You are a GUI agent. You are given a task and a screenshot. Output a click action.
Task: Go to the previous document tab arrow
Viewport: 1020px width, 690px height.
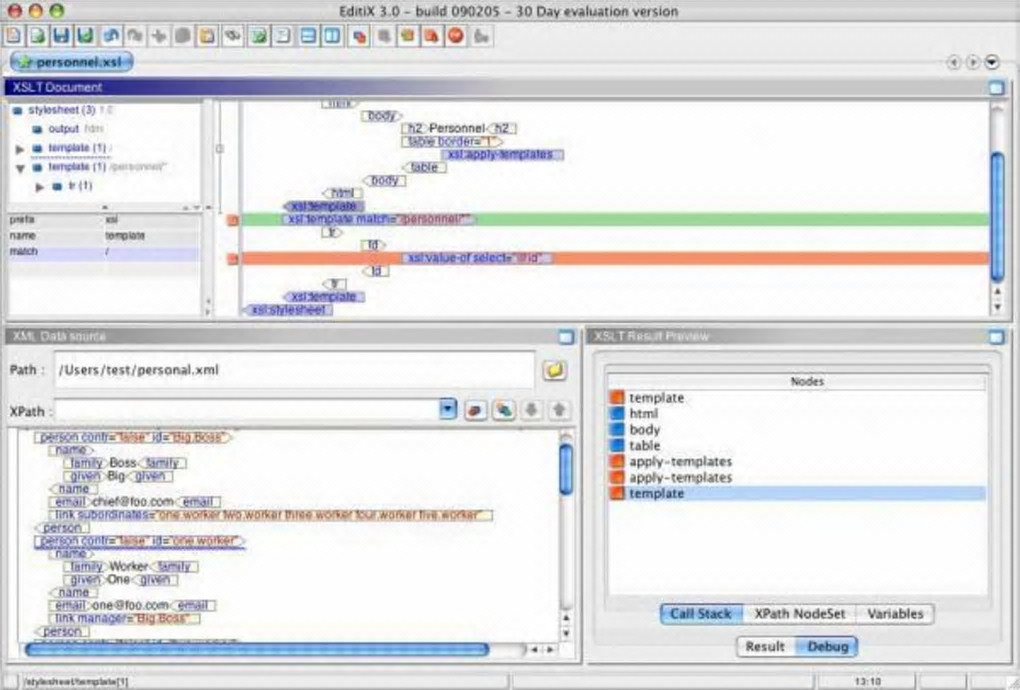[x=954, y=62]
